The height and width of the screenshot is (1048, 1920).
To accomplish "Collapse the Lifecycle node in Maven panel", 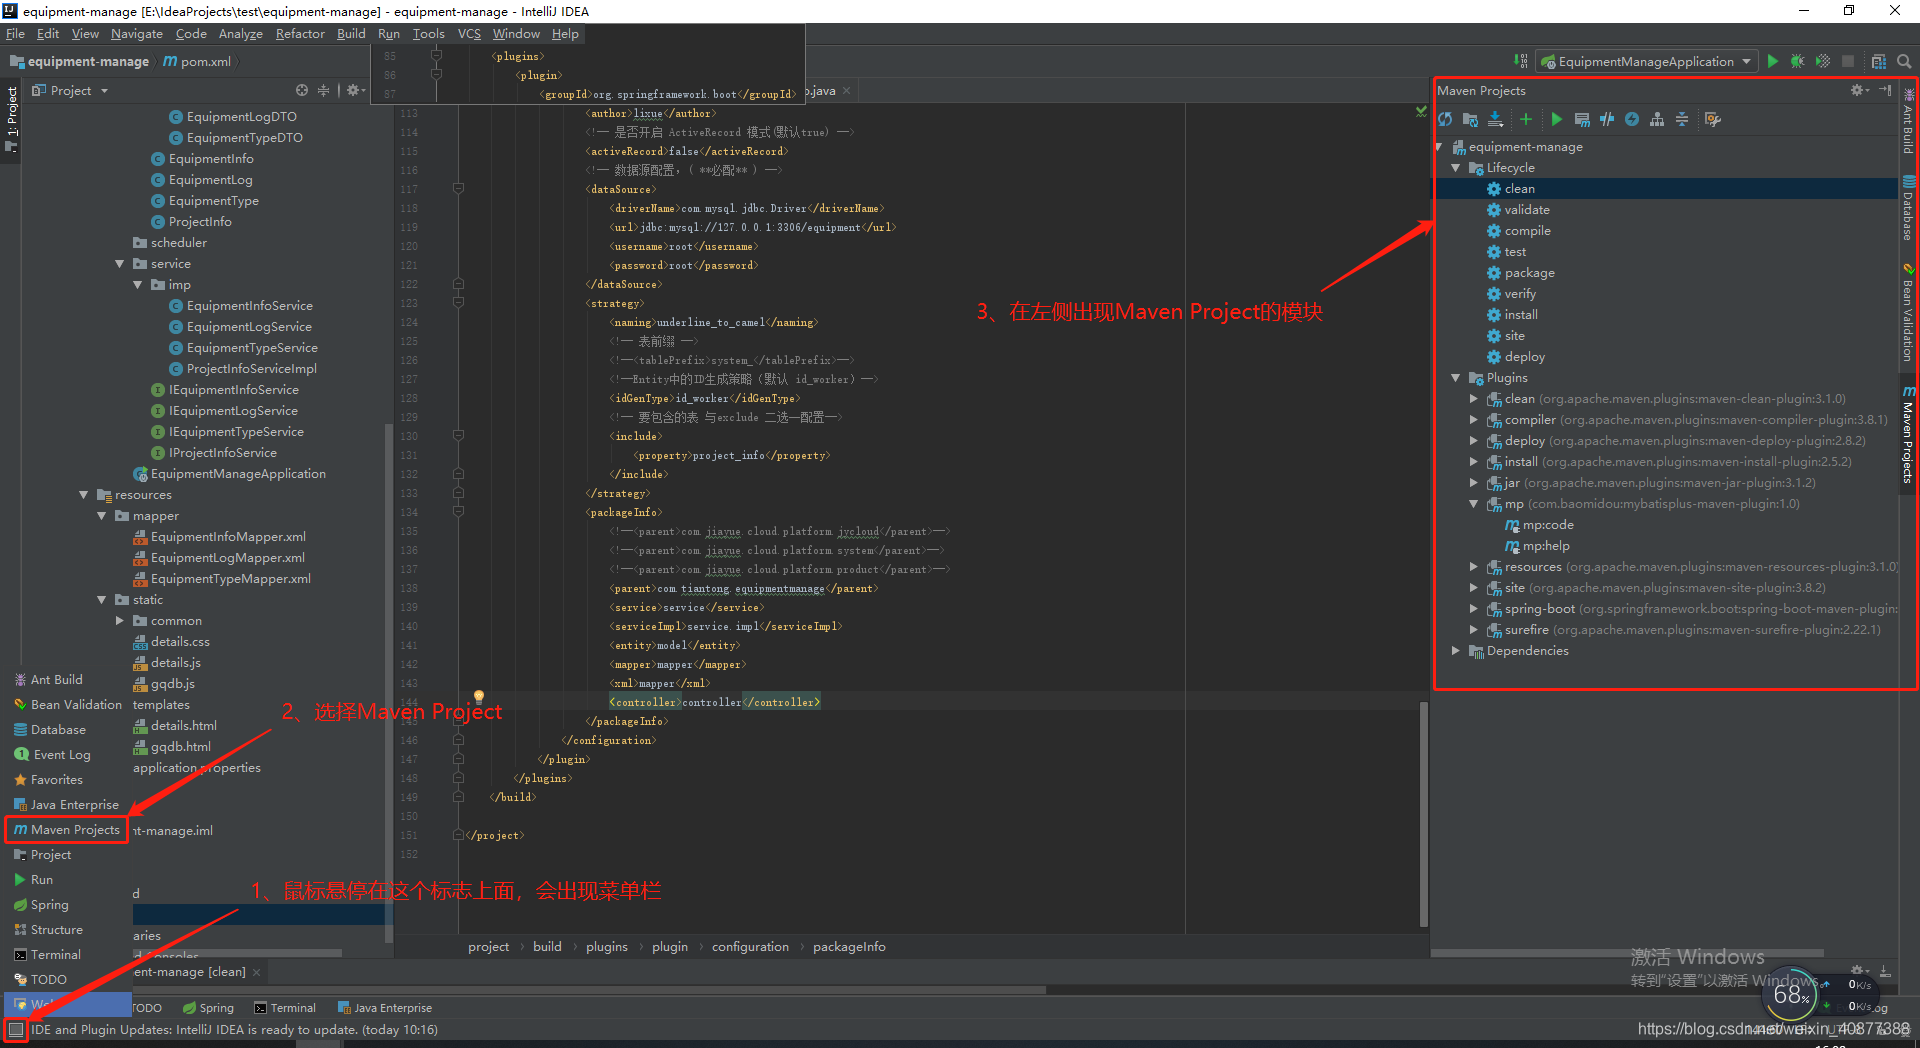I will pos(1456,168).
